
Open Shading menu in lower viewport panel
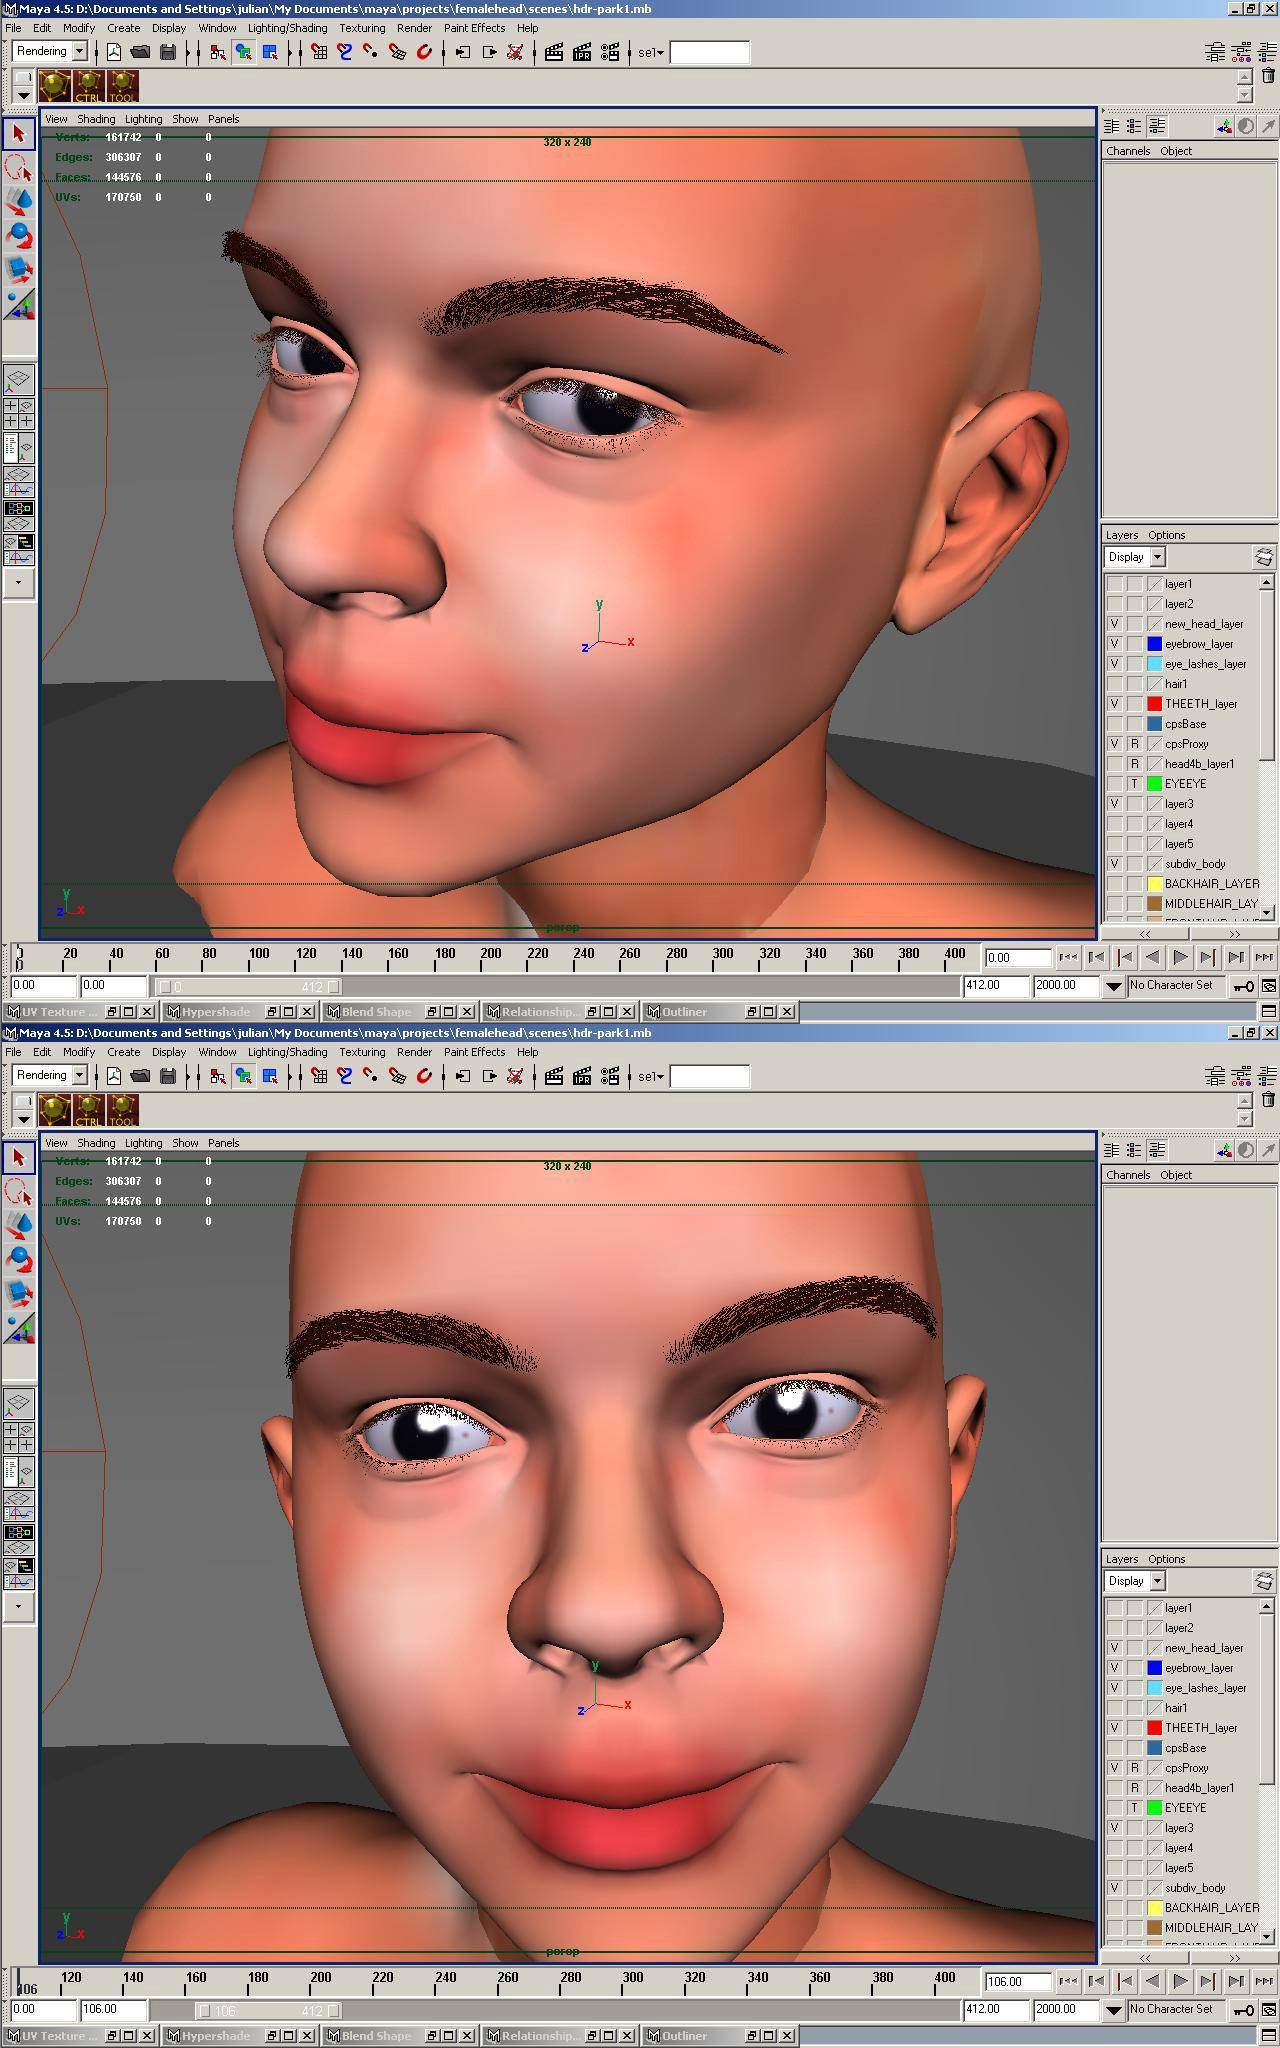click(x=96, y=1143)
